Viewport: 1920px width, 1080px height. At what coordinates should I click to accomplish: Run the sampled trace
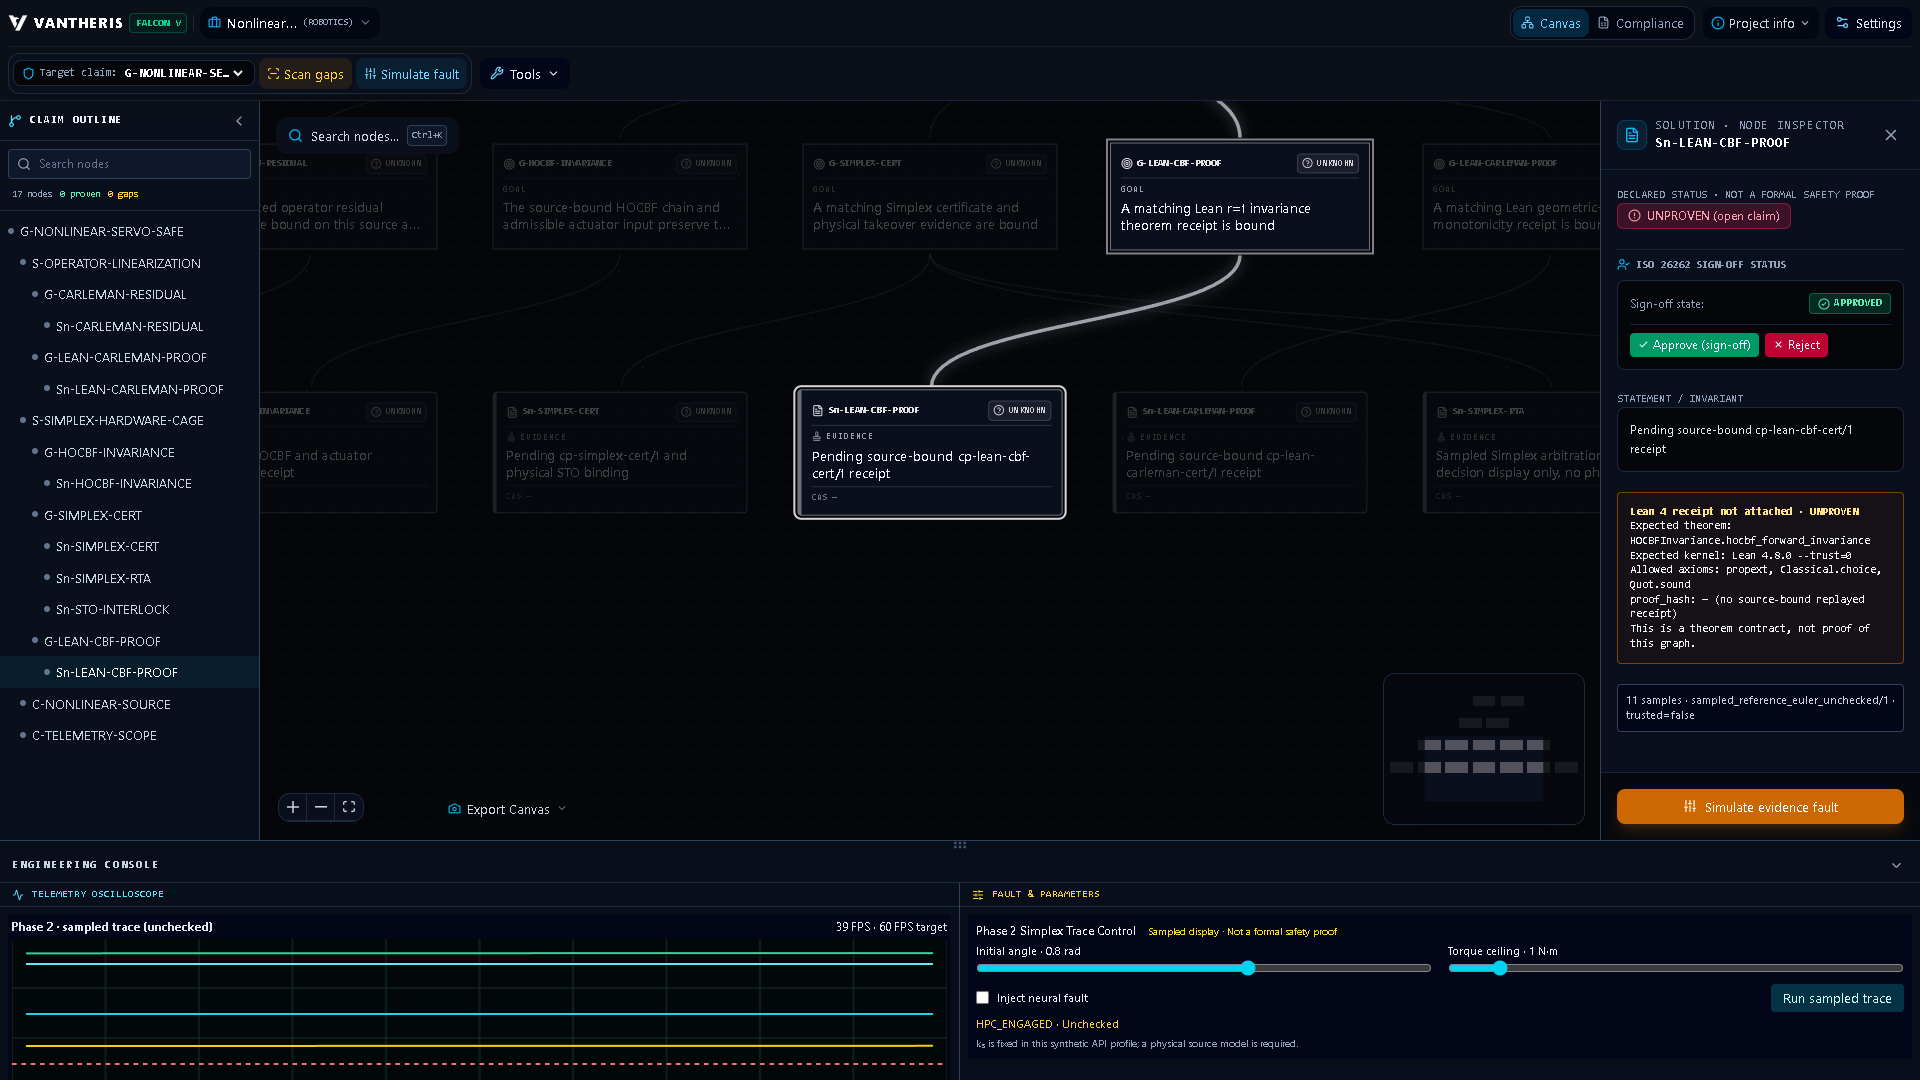(1837, 998)
